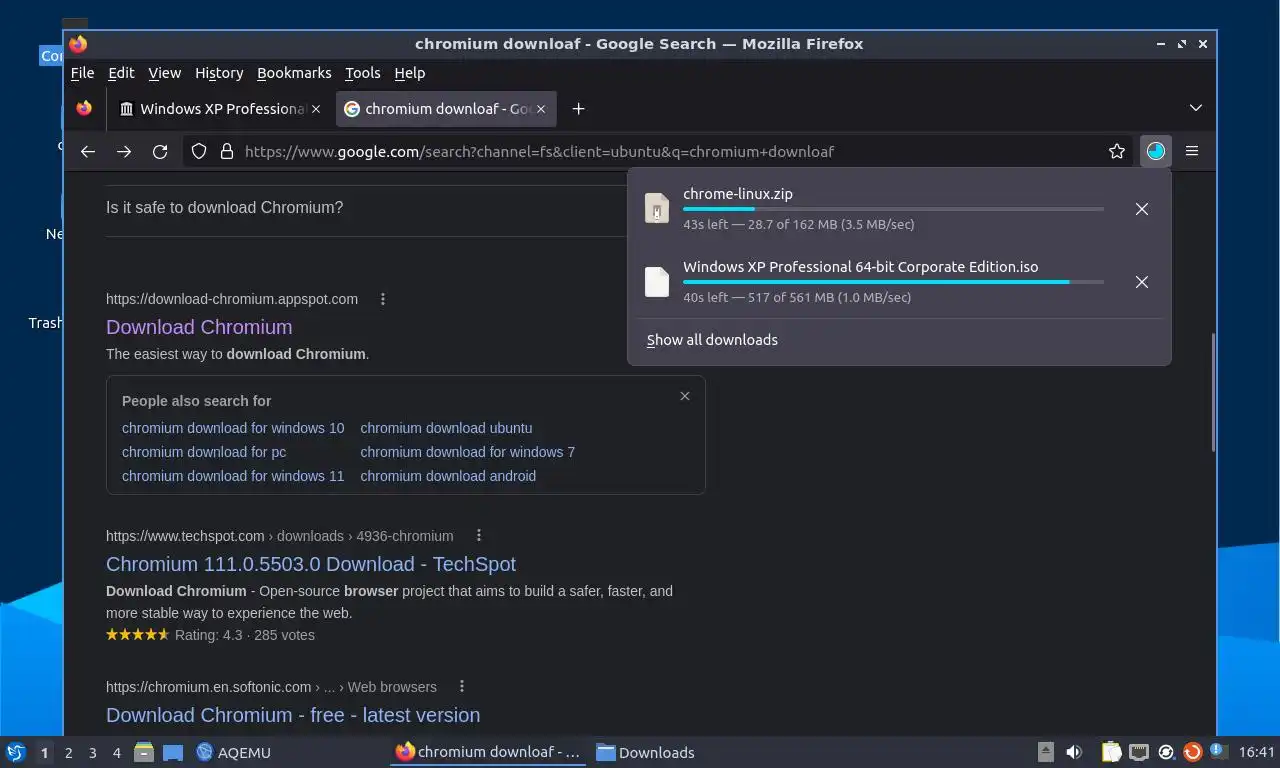Dismiss the People also search for box
The height and width of the screenshot is (768, 1280).
tap(685, 396)
